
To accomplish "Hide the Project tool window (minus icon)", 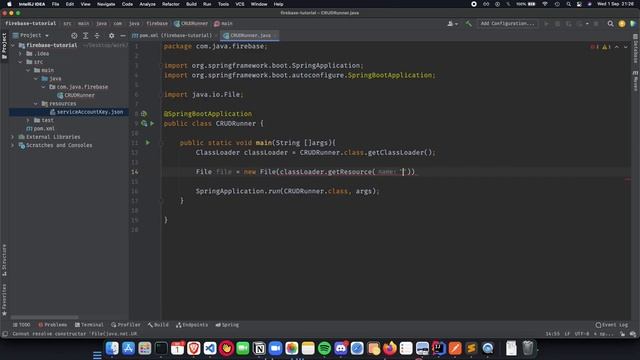I will (122, 36).
